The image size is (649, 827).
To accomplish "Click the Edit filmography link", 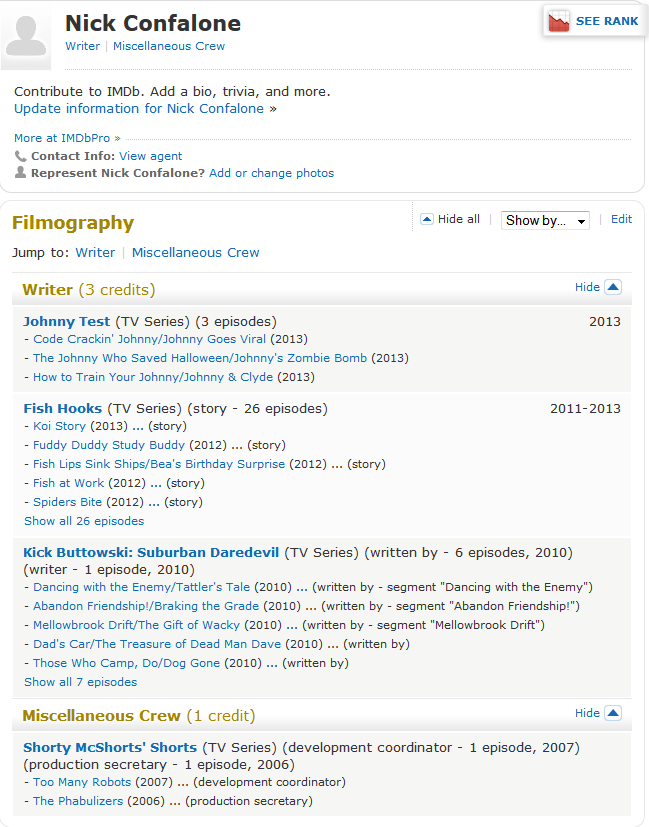I will pyautogui.click(x=621, y=219).
